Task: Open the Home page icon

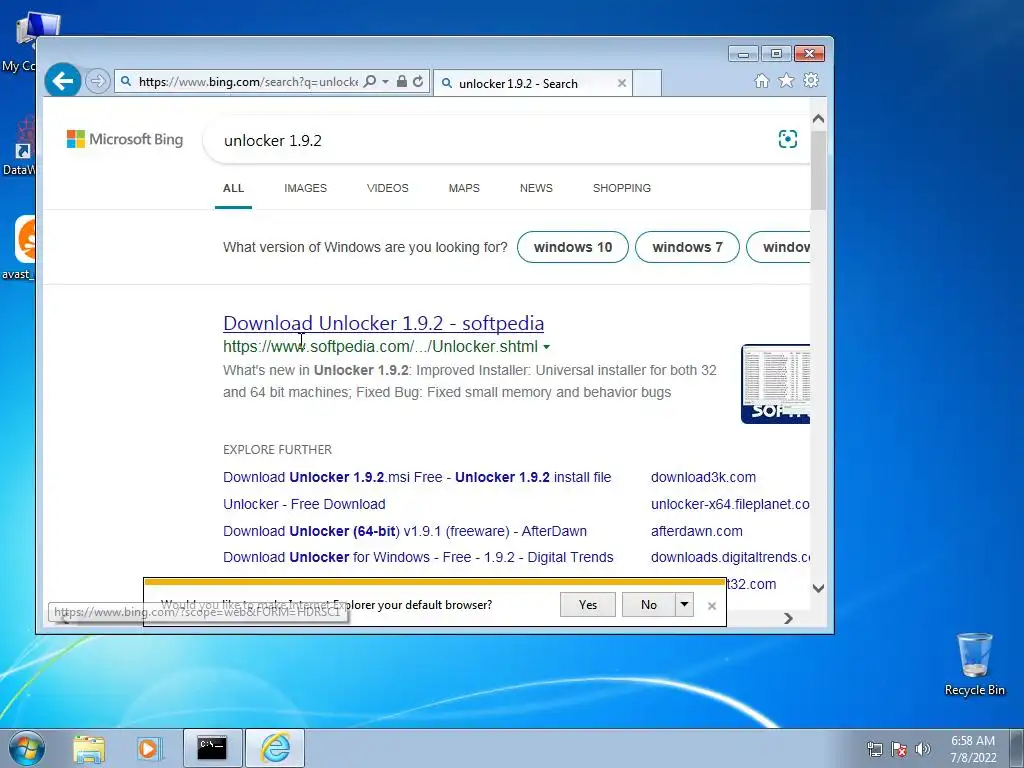Action: [761, 80]
